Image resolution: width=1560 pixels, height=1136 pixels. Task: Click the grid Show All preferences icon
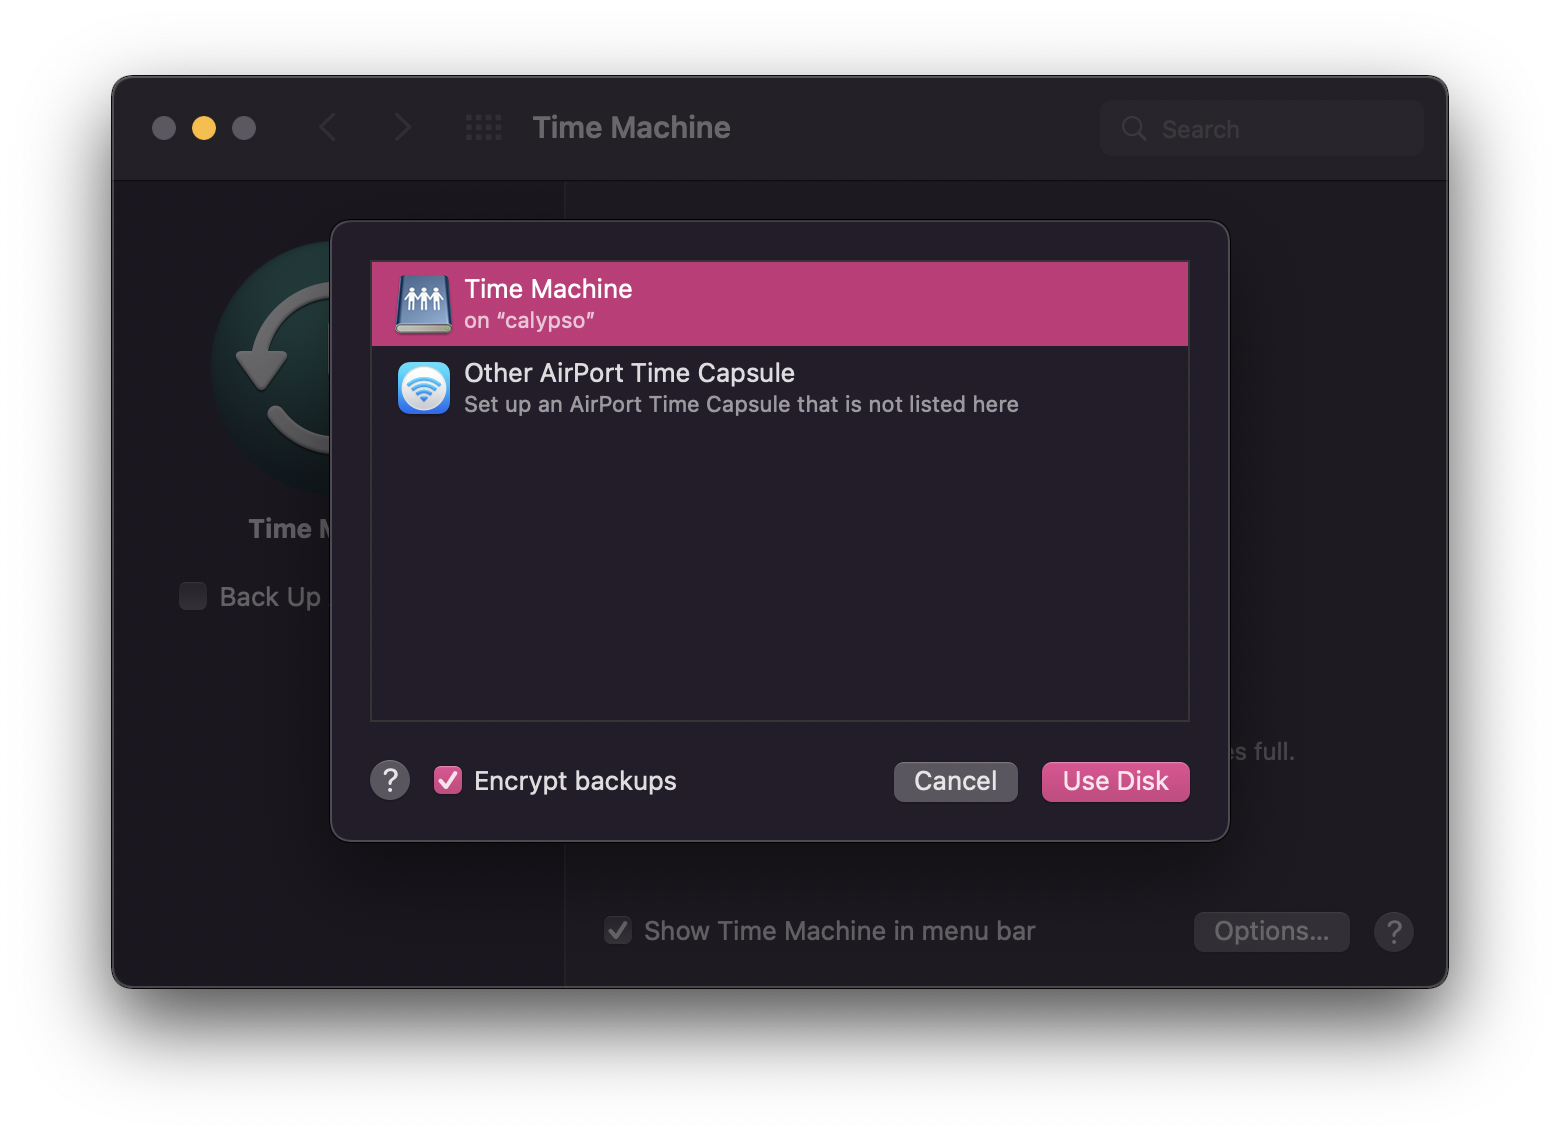coord(484,128)
